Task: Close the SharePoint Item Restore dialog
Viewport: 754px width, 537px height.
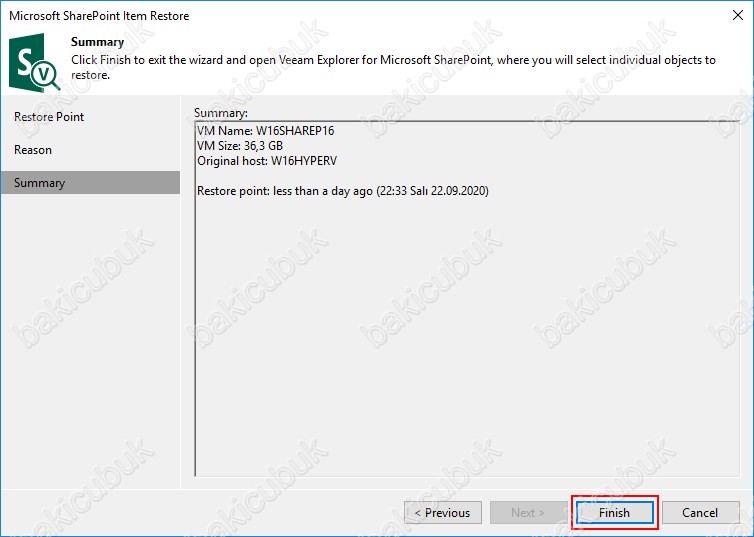Action: click(738, 15)
